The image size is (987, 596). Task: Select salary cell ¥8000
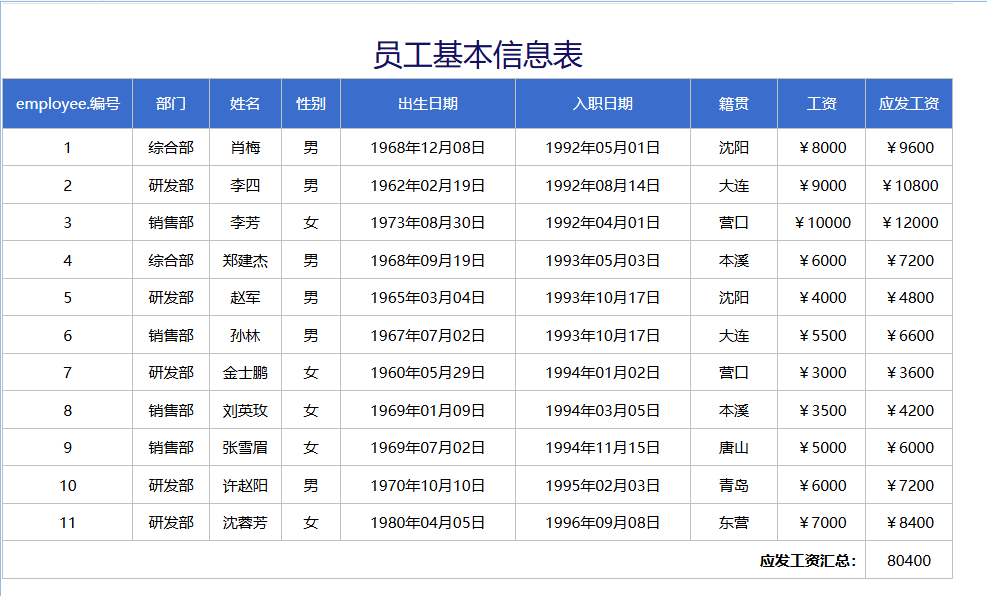pos(821,148)
